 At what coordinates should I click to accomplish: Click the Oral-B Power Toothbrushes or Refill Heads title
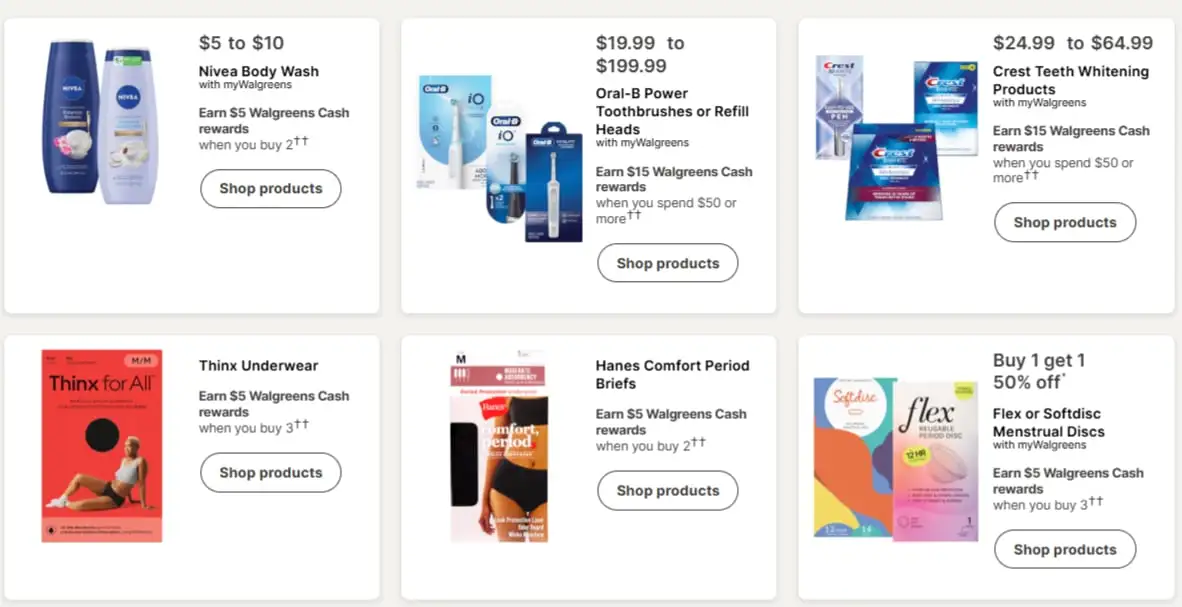(x=672, y=111)
